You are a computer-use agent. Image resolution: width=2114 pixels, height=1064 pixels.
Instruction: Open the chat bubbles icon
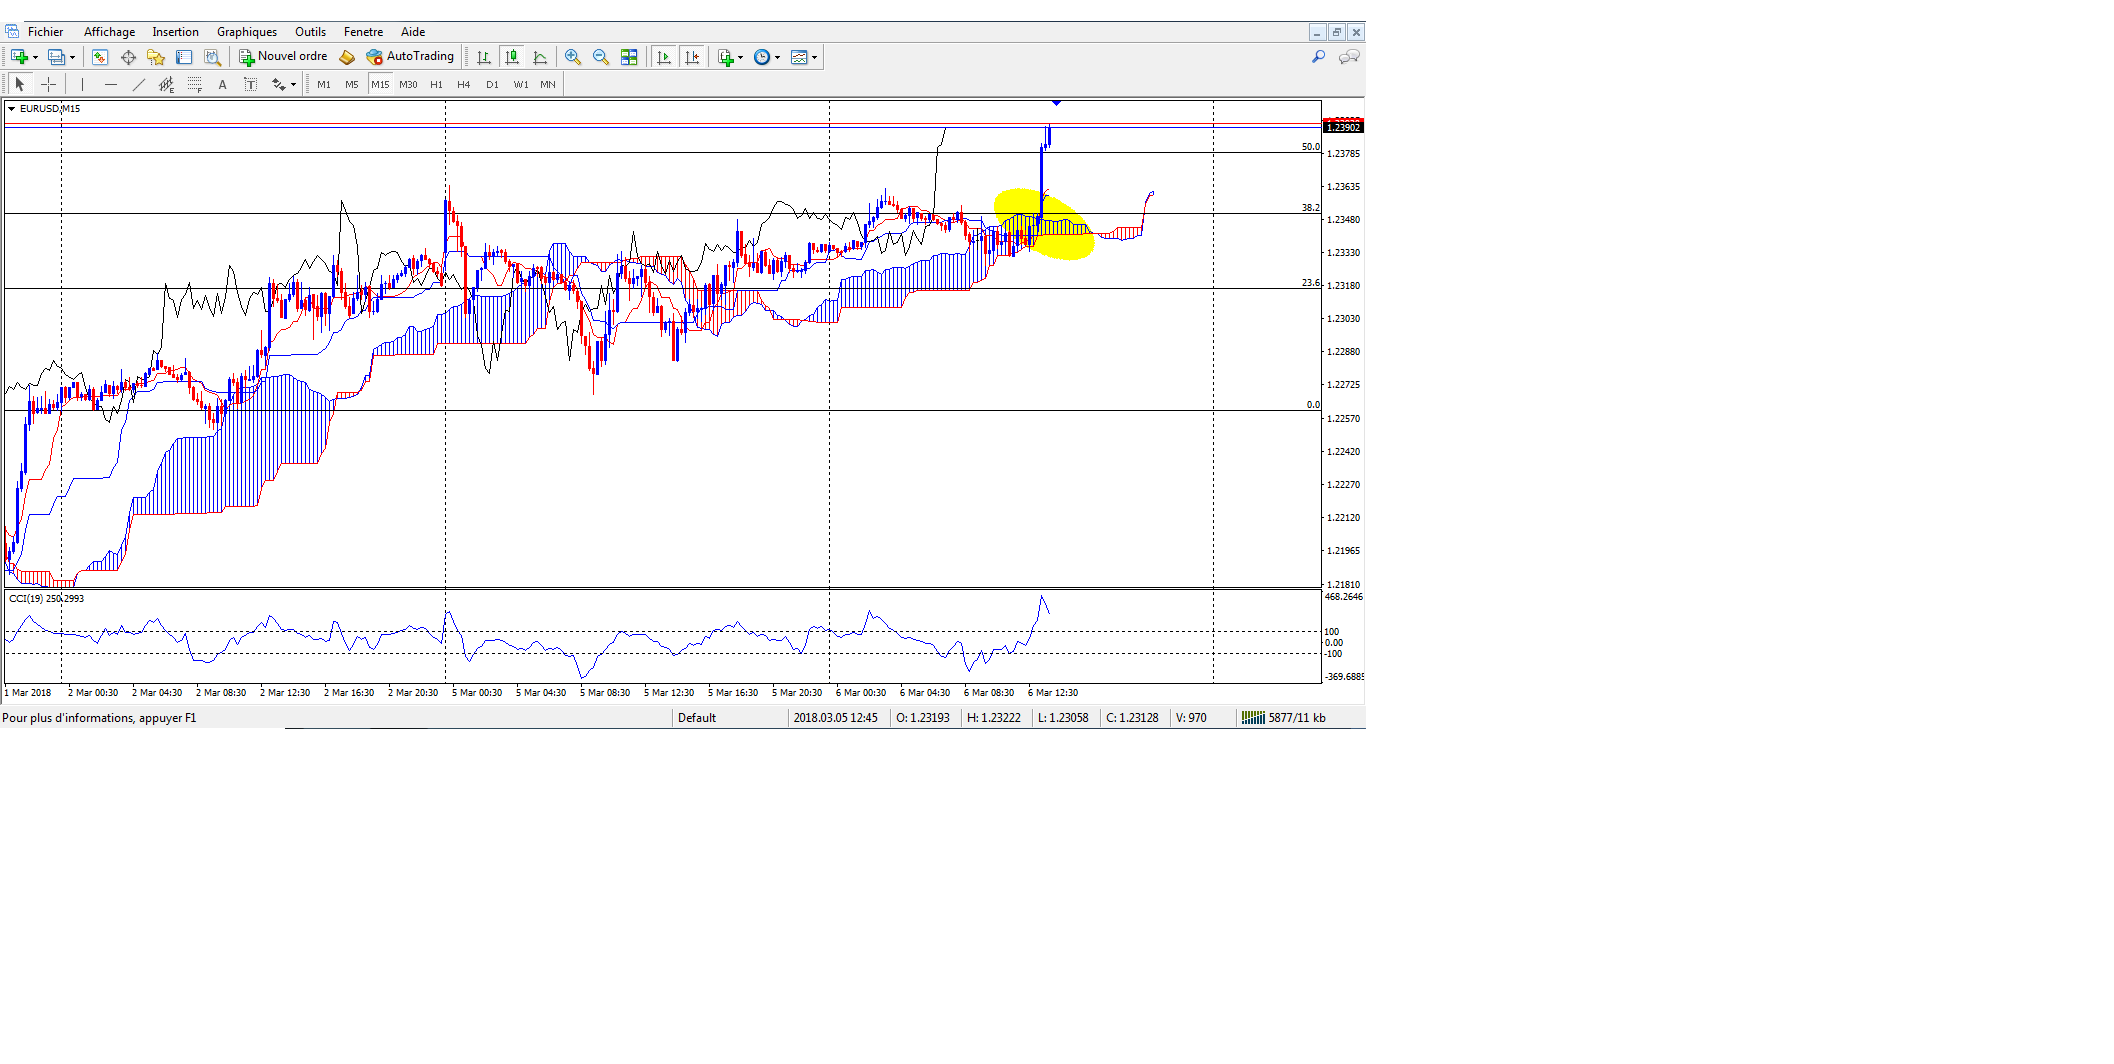1349,57
